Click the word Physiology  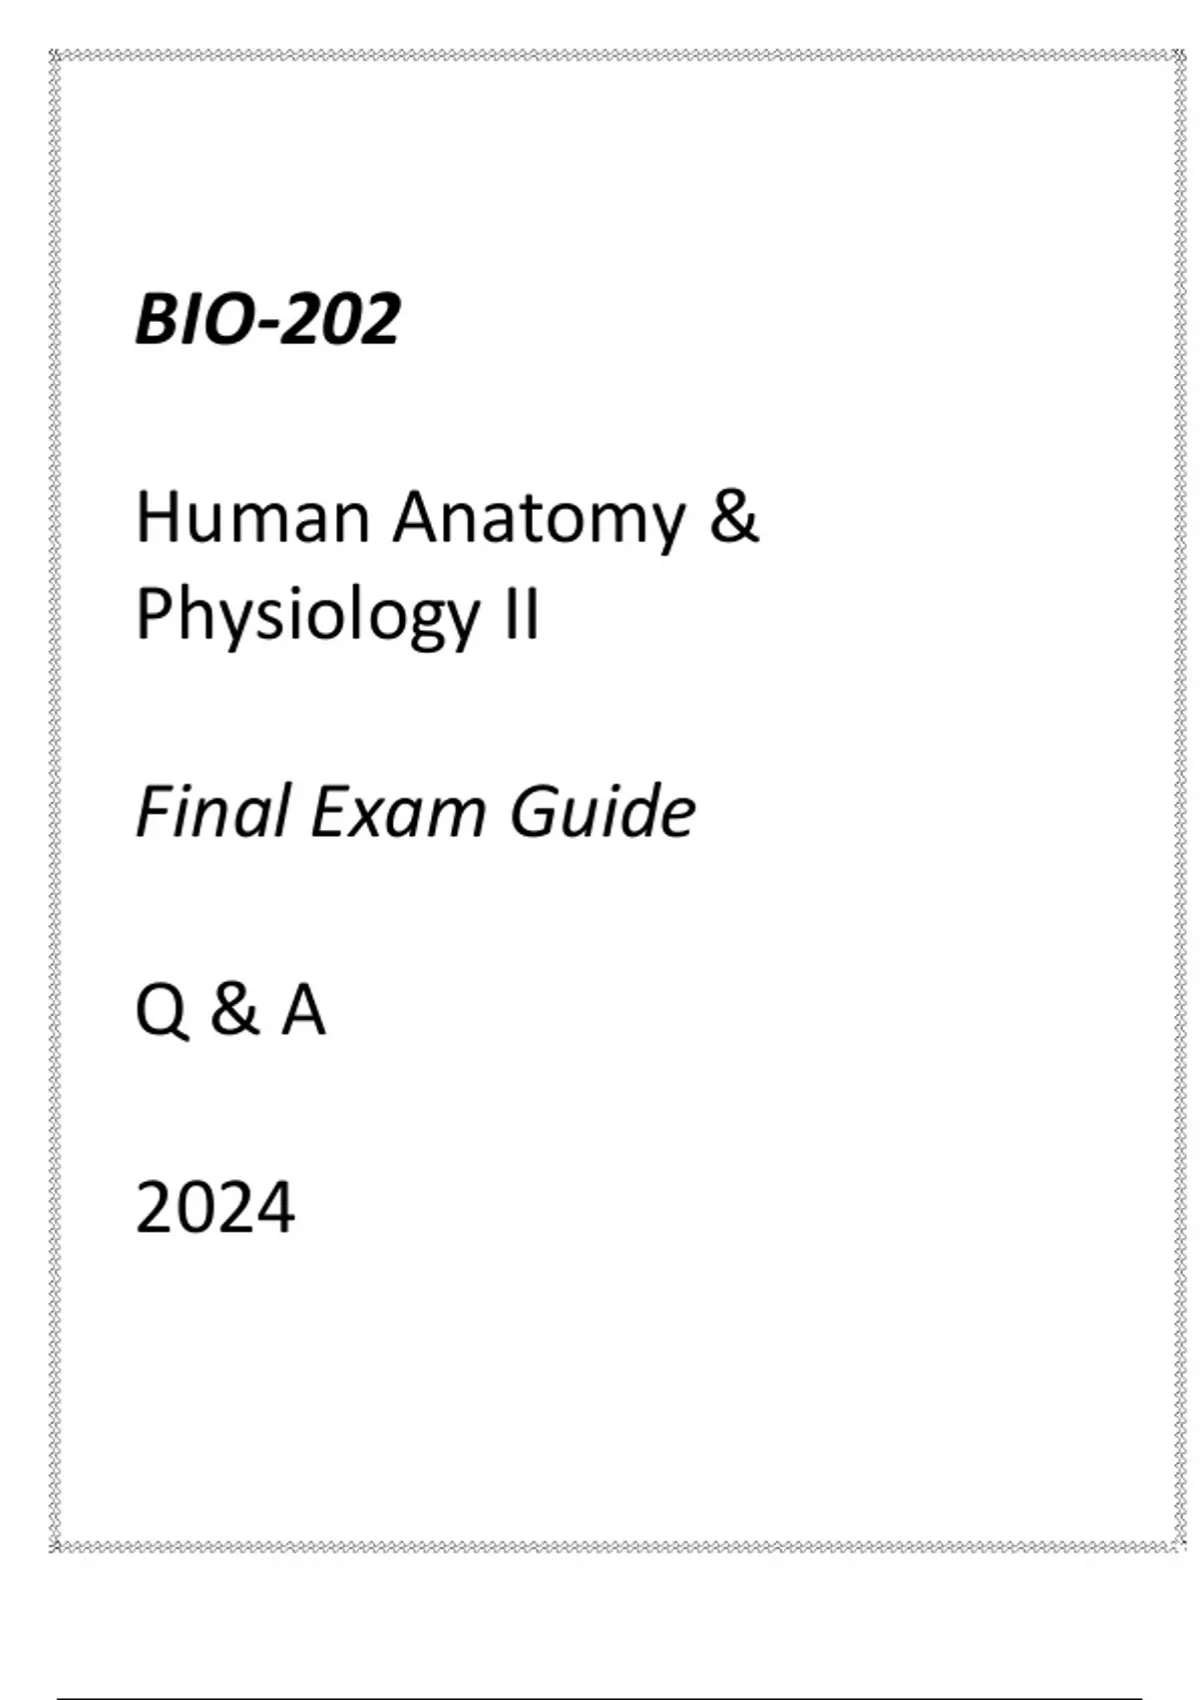tap(308, 616)
